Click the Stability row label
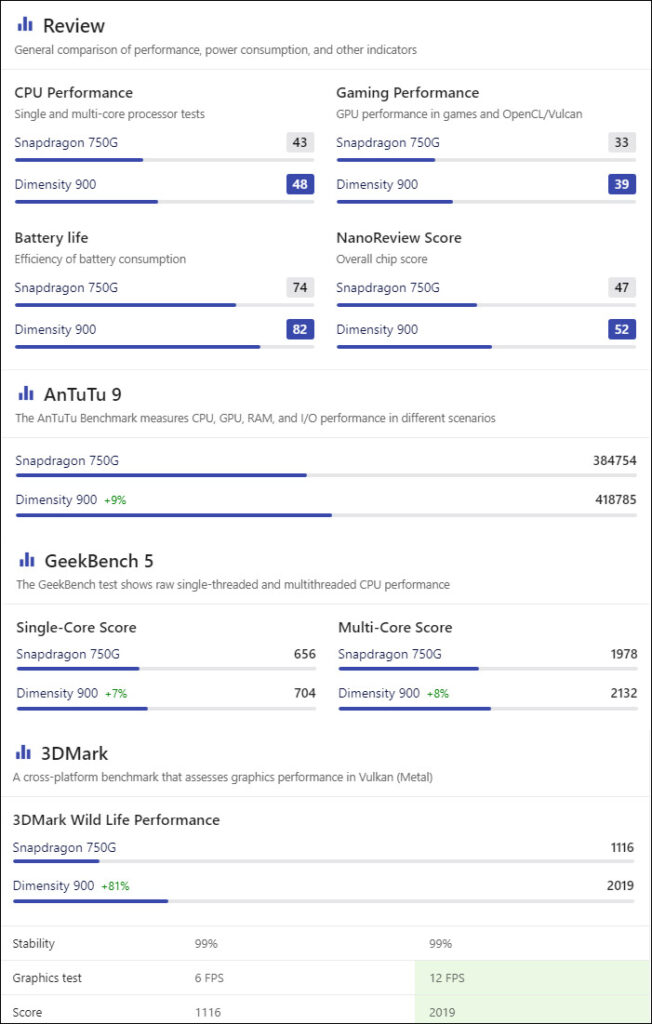 [x=34, y=944]
